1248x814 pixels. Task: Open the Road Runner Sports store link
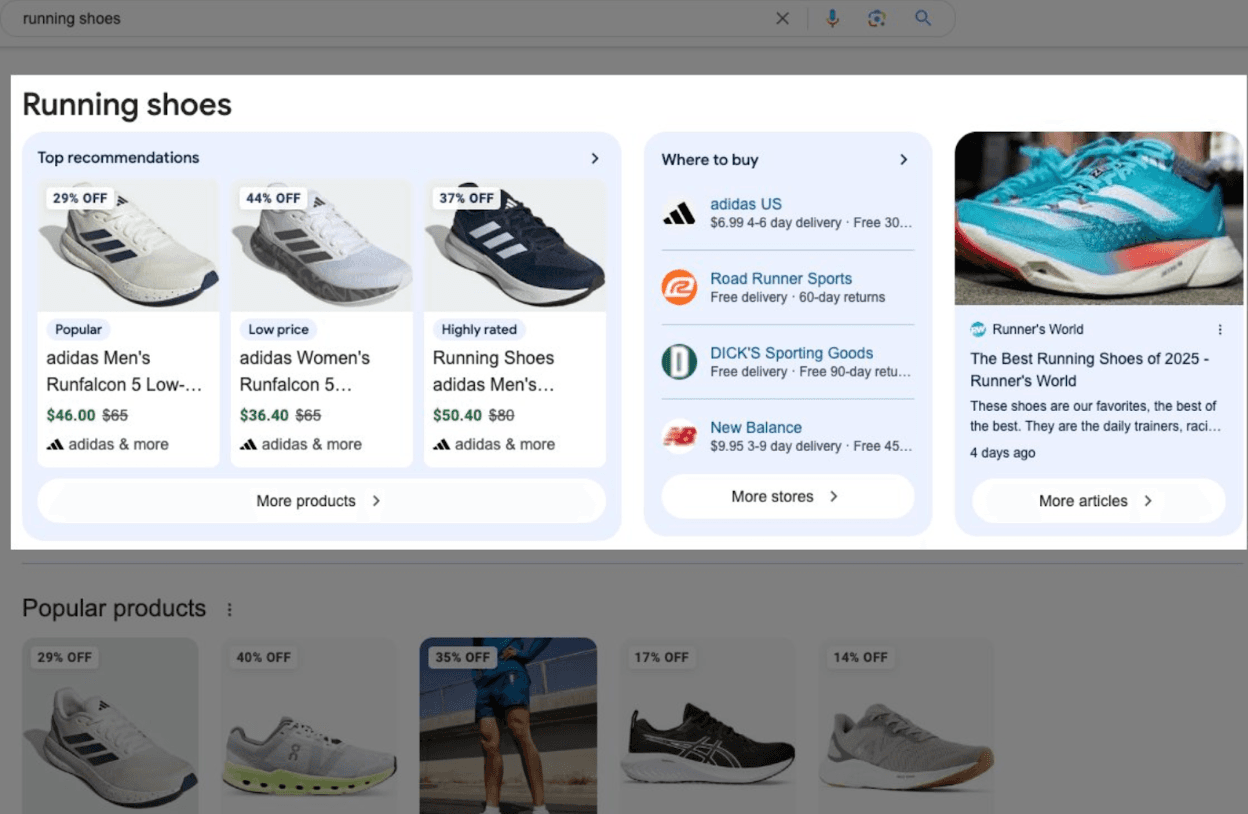click(x=781, y=278)
